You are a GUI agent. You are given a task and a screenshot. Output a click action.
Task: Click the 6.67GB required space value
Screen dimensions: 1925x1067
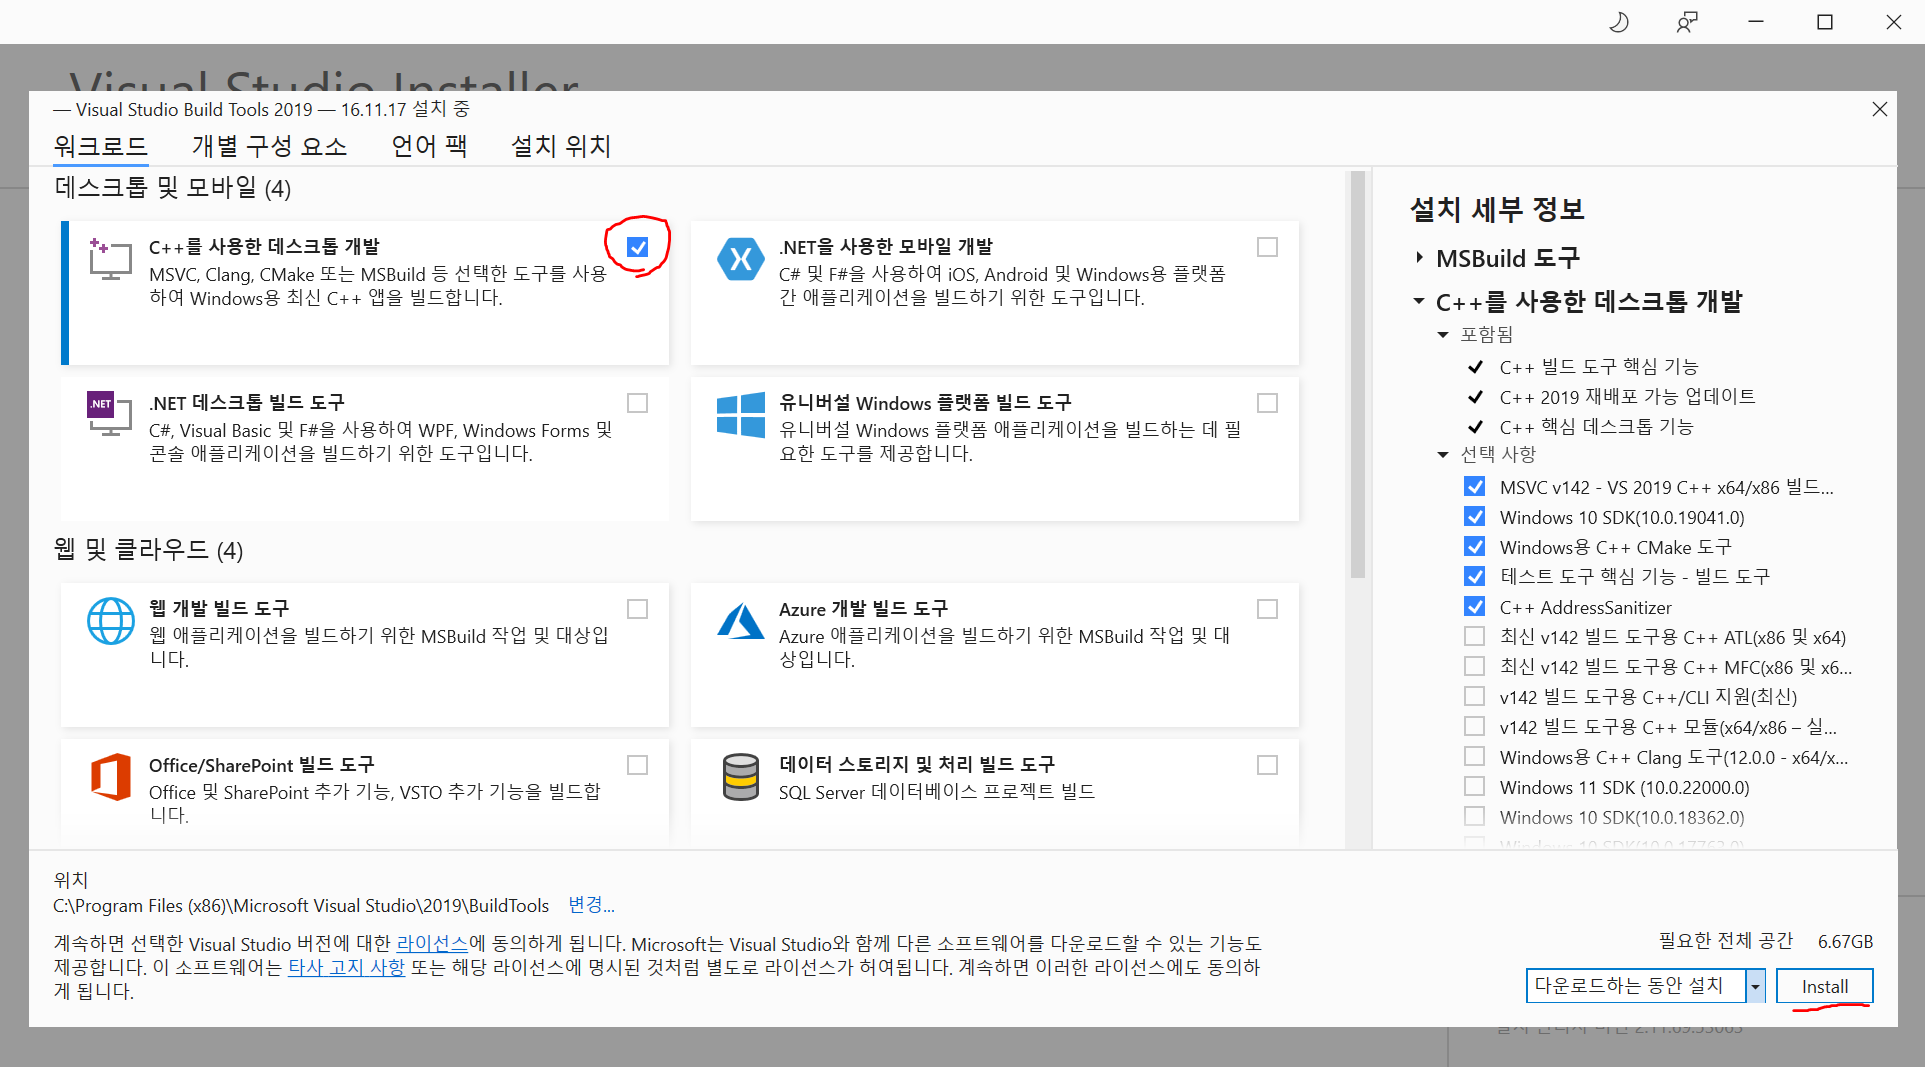click(1845, 941)
